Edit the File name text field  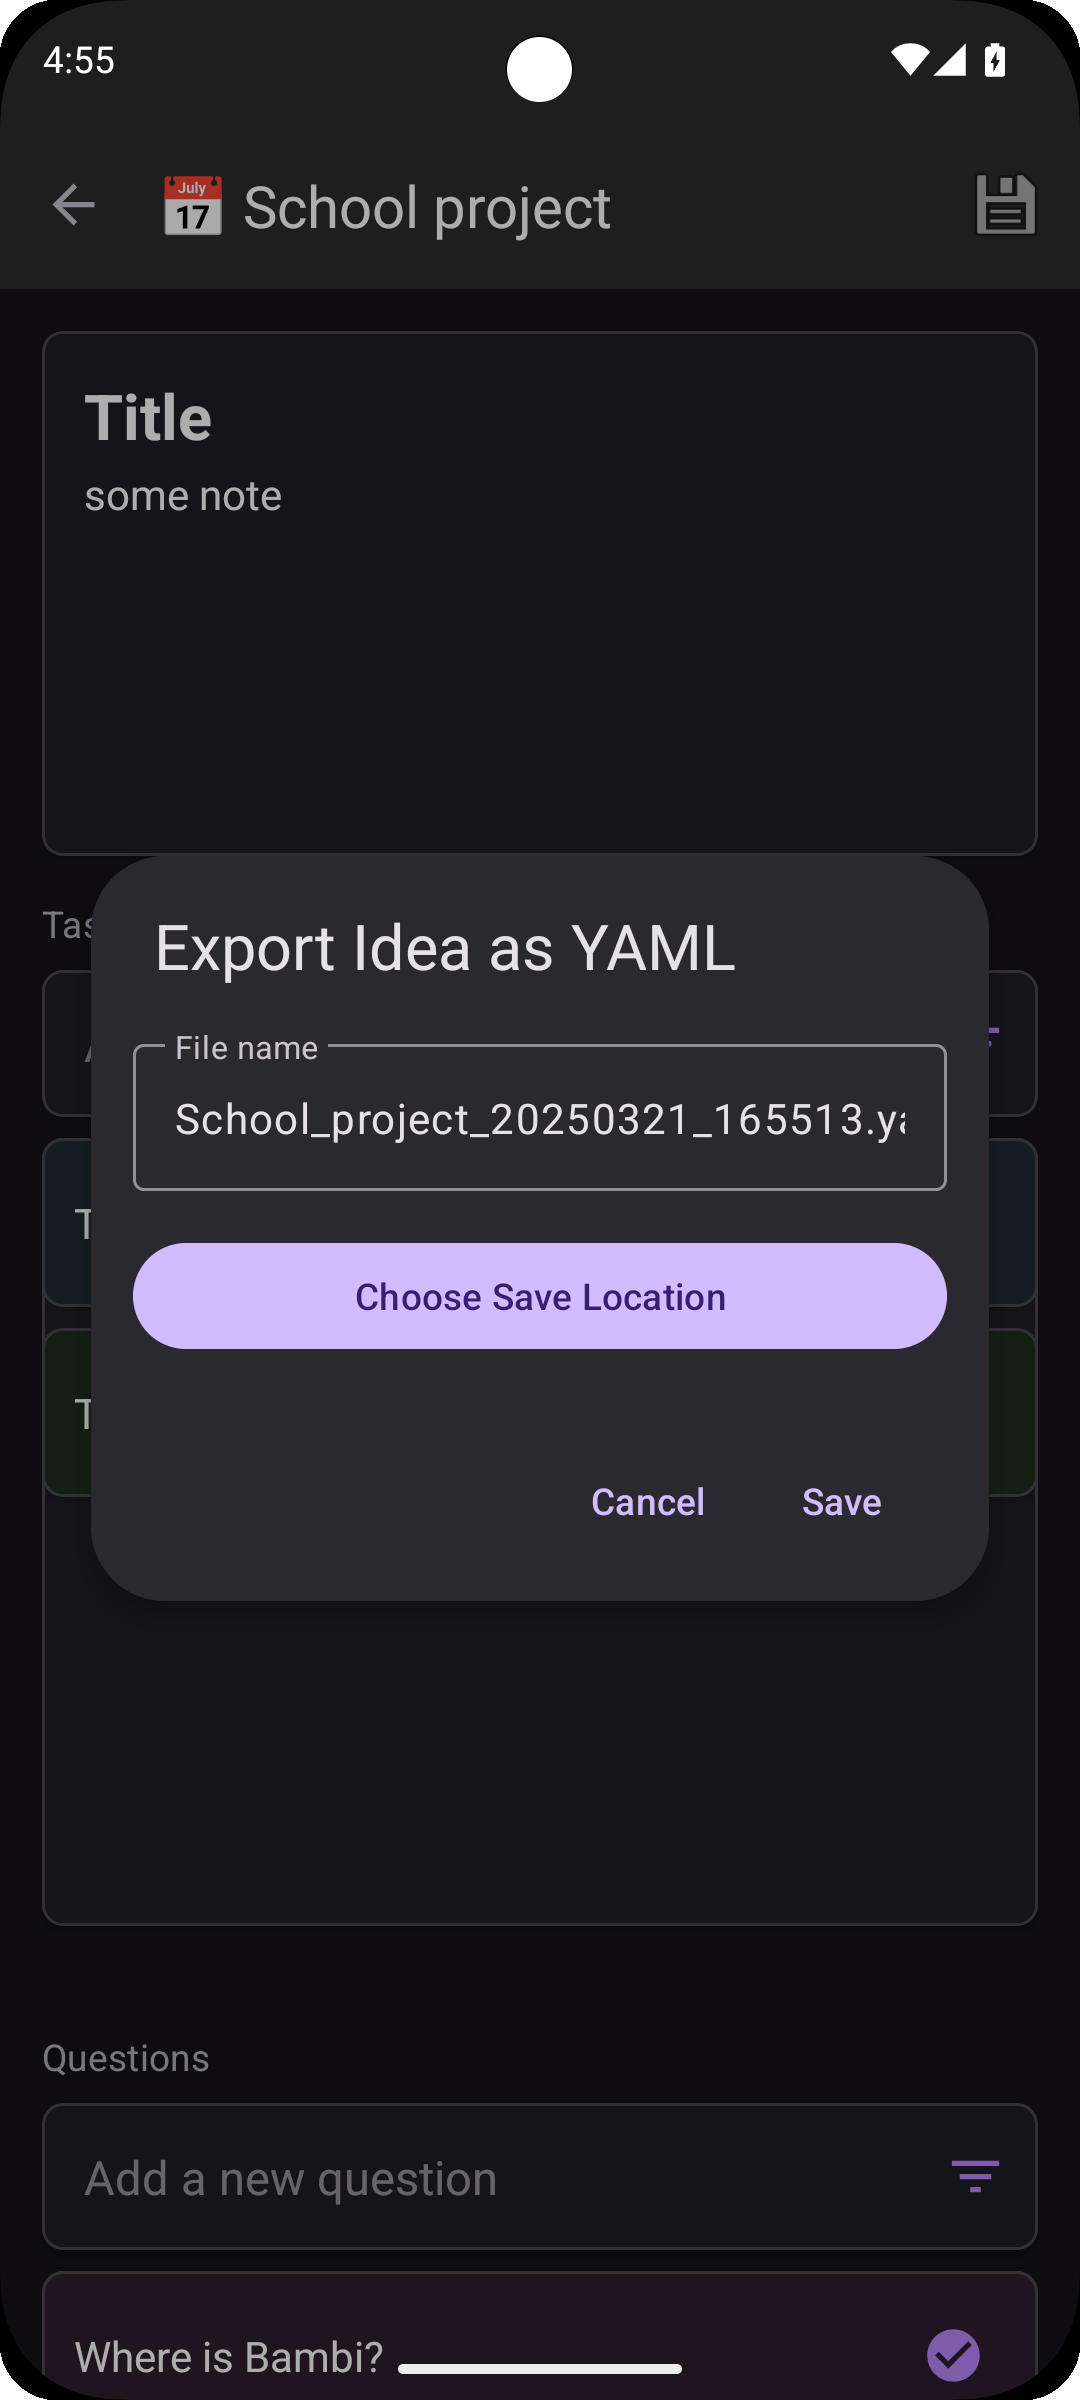pyautogui.click(x=540, y=1118)
